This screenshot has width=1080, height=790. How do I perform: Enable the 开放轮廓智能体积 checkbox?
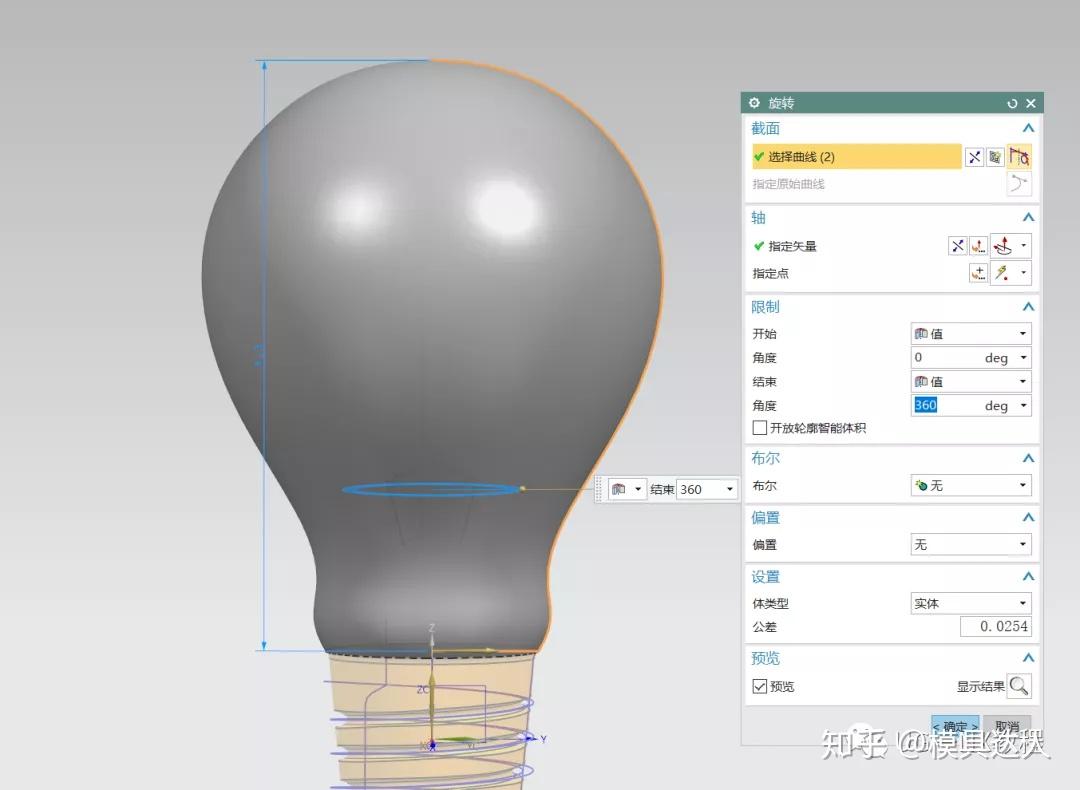[758, 428]
